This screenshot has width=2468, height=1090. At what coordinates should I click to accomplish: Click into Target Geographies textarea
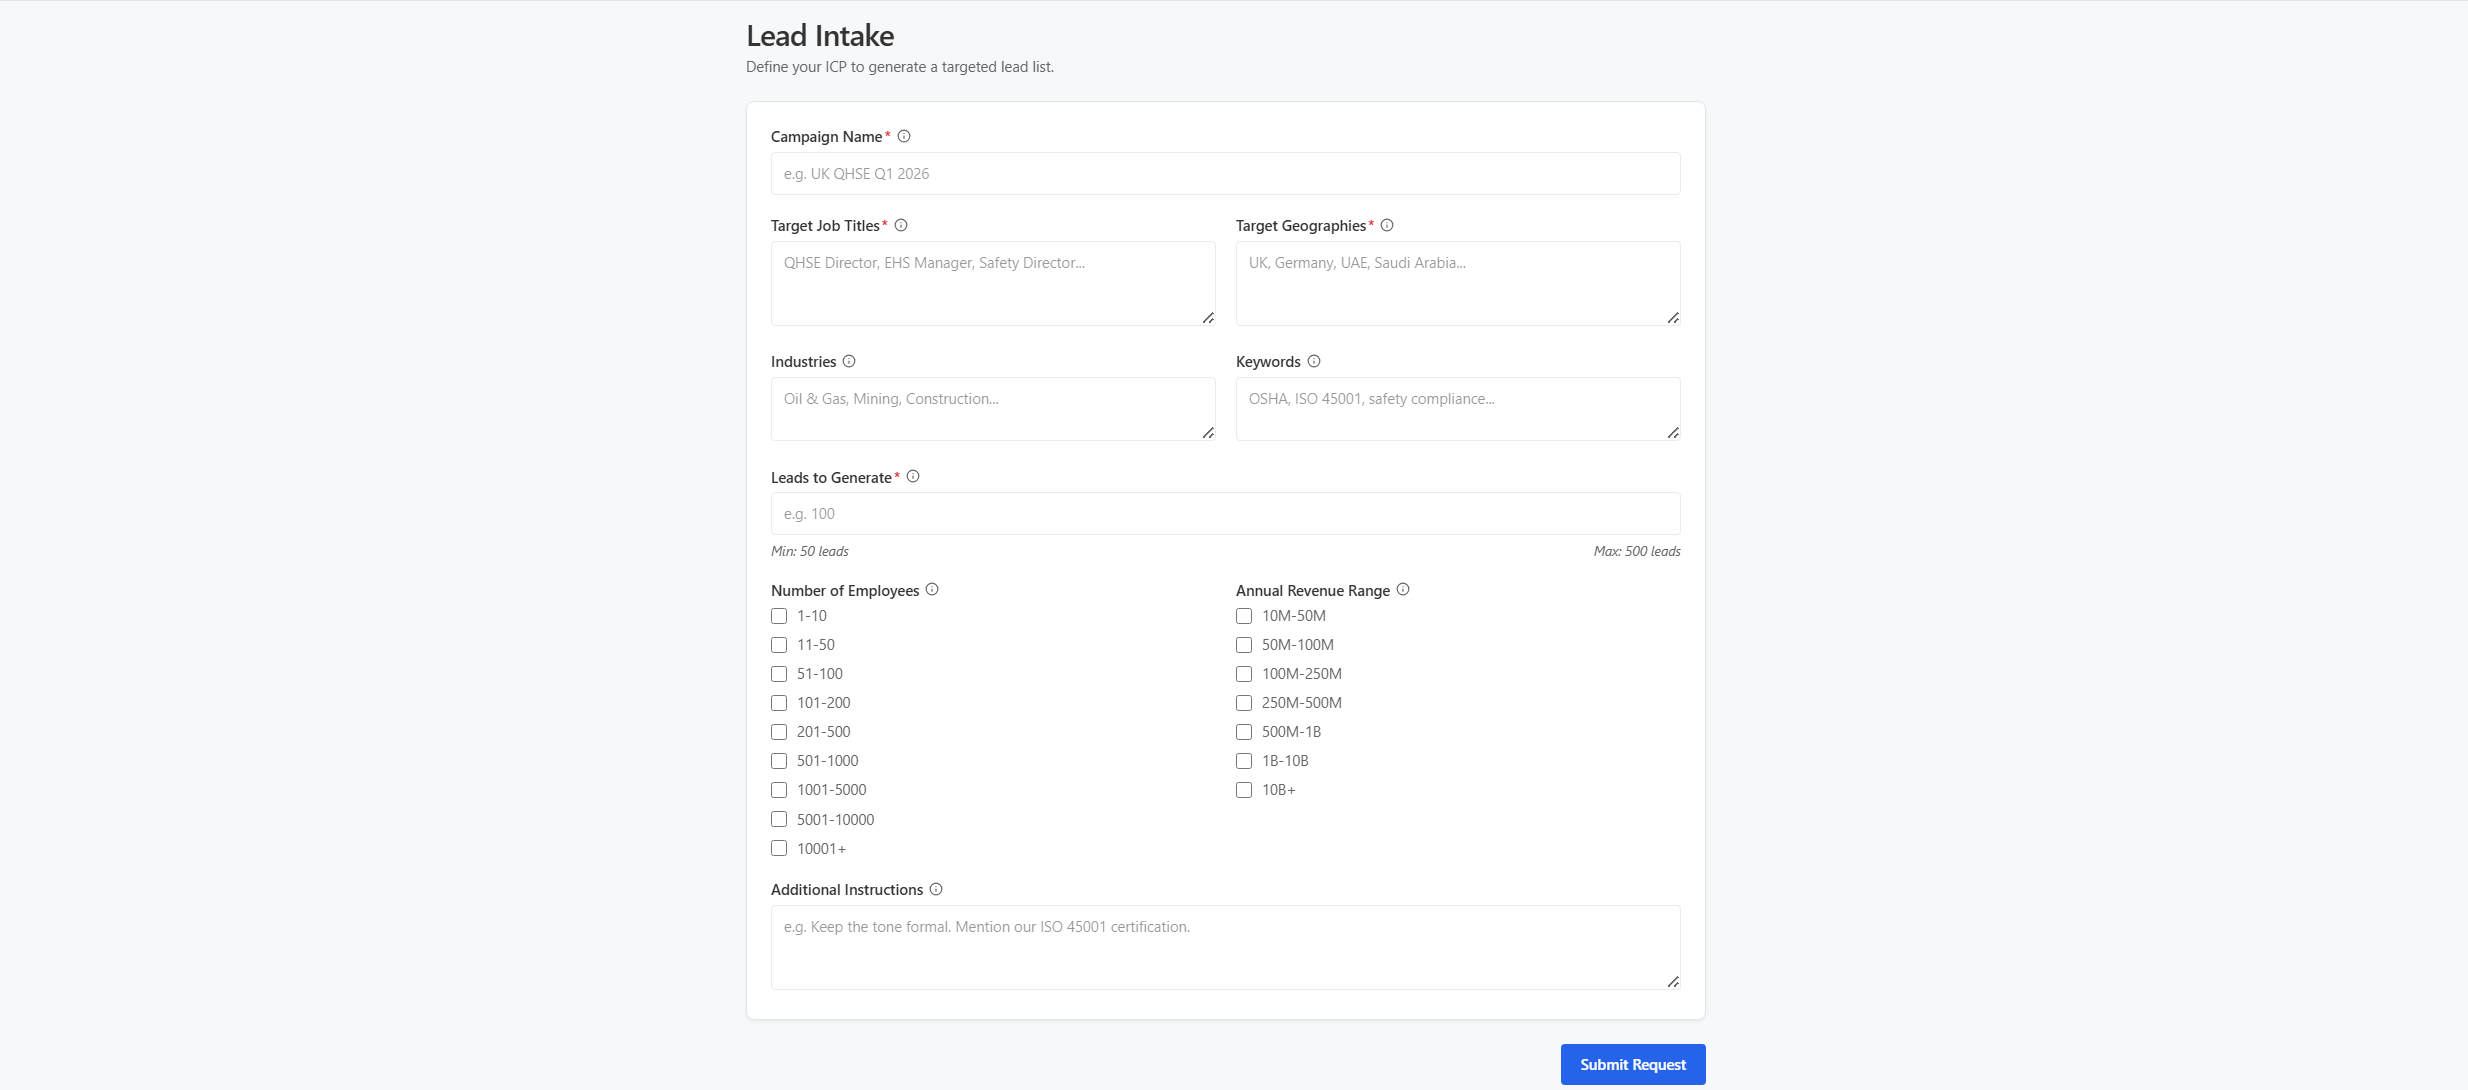(x=1458, y=283)
